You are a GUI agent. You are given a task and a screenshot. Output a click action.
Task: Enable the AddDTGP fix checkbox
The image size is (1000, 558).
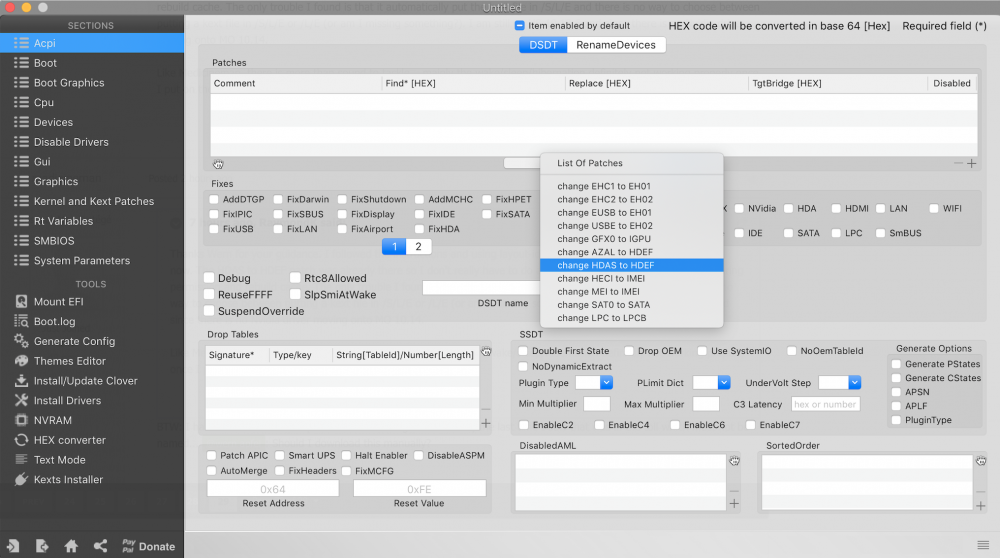214,199
